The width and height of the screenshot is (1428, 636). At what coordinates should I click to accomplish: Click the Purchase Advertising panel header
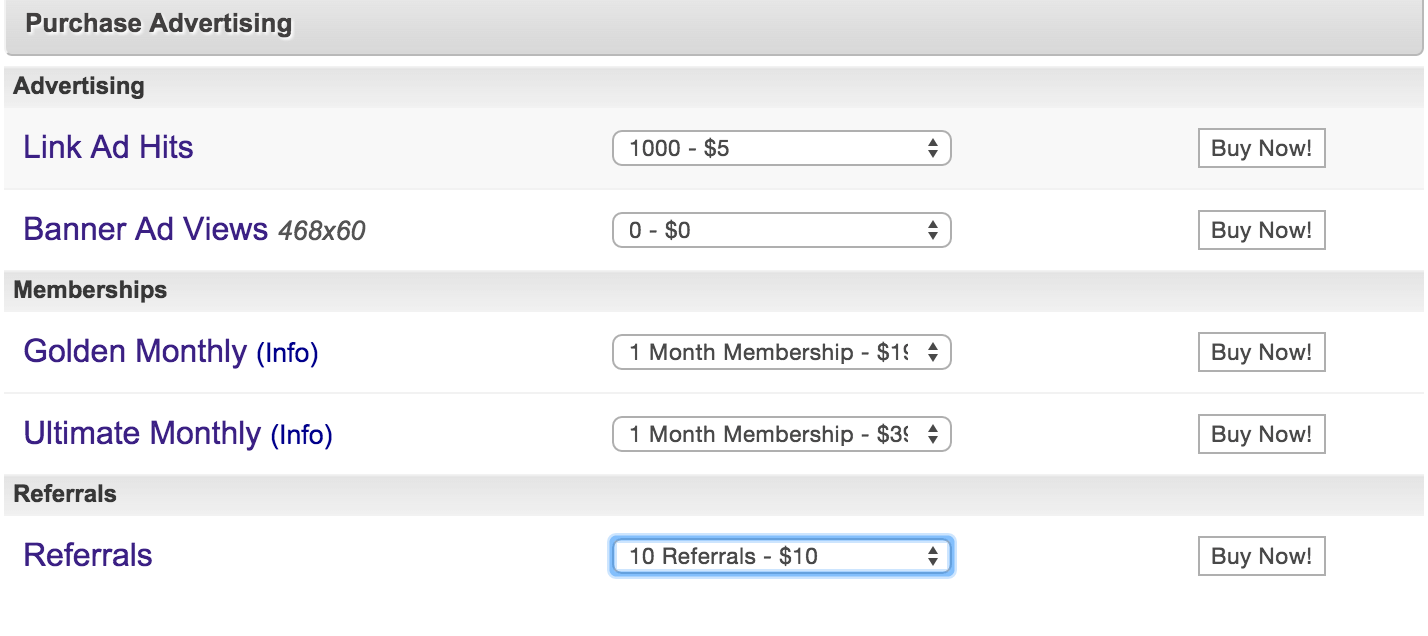(713, 27)
